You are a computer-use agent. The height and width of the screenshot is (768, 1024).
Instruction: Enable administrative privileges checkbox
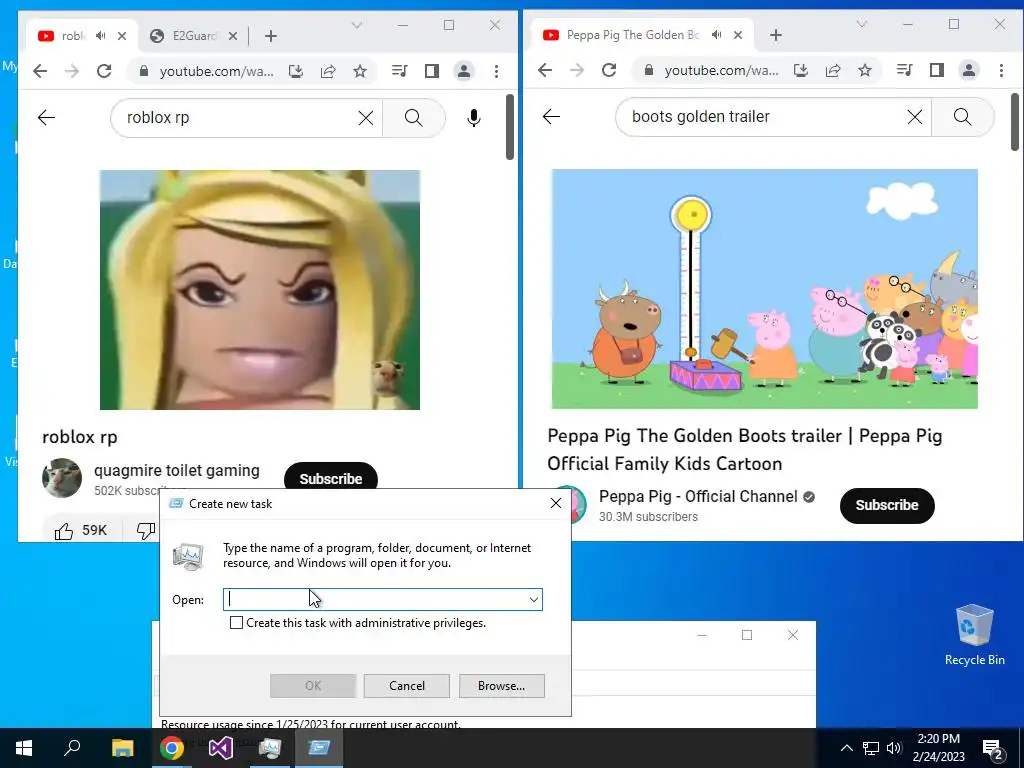click(236, 623)
